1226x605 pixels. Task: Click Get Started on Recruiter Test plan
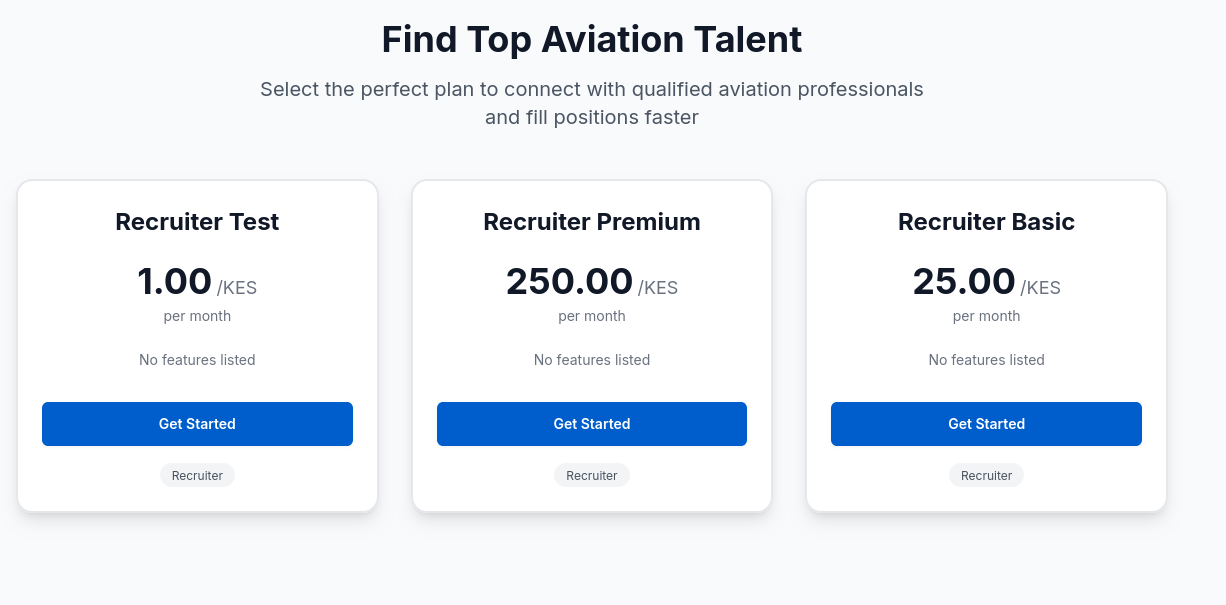point(197,423)
